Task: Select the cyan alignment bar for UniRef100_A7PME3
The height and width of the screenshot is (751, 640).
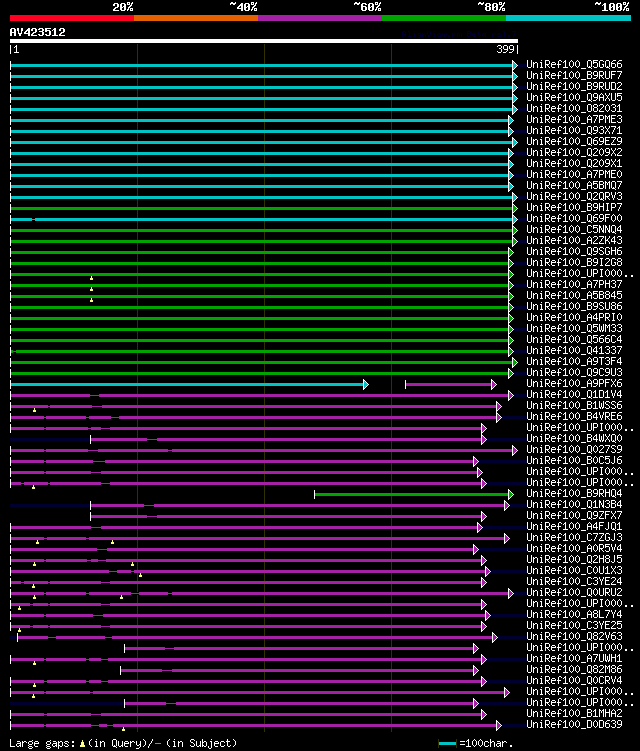Action: pos(262,120)
